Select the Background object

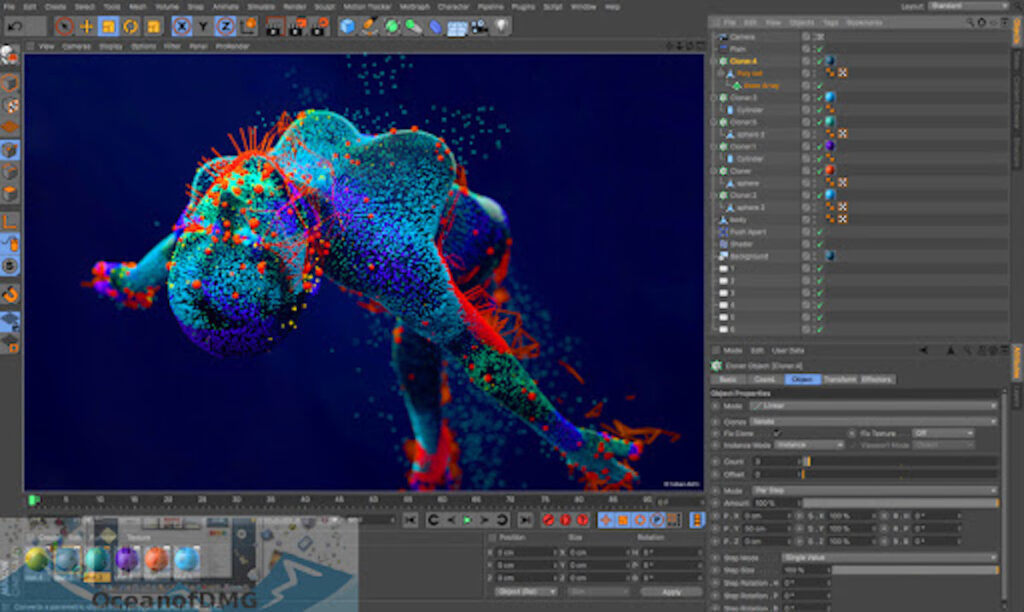tap(749, 256)
